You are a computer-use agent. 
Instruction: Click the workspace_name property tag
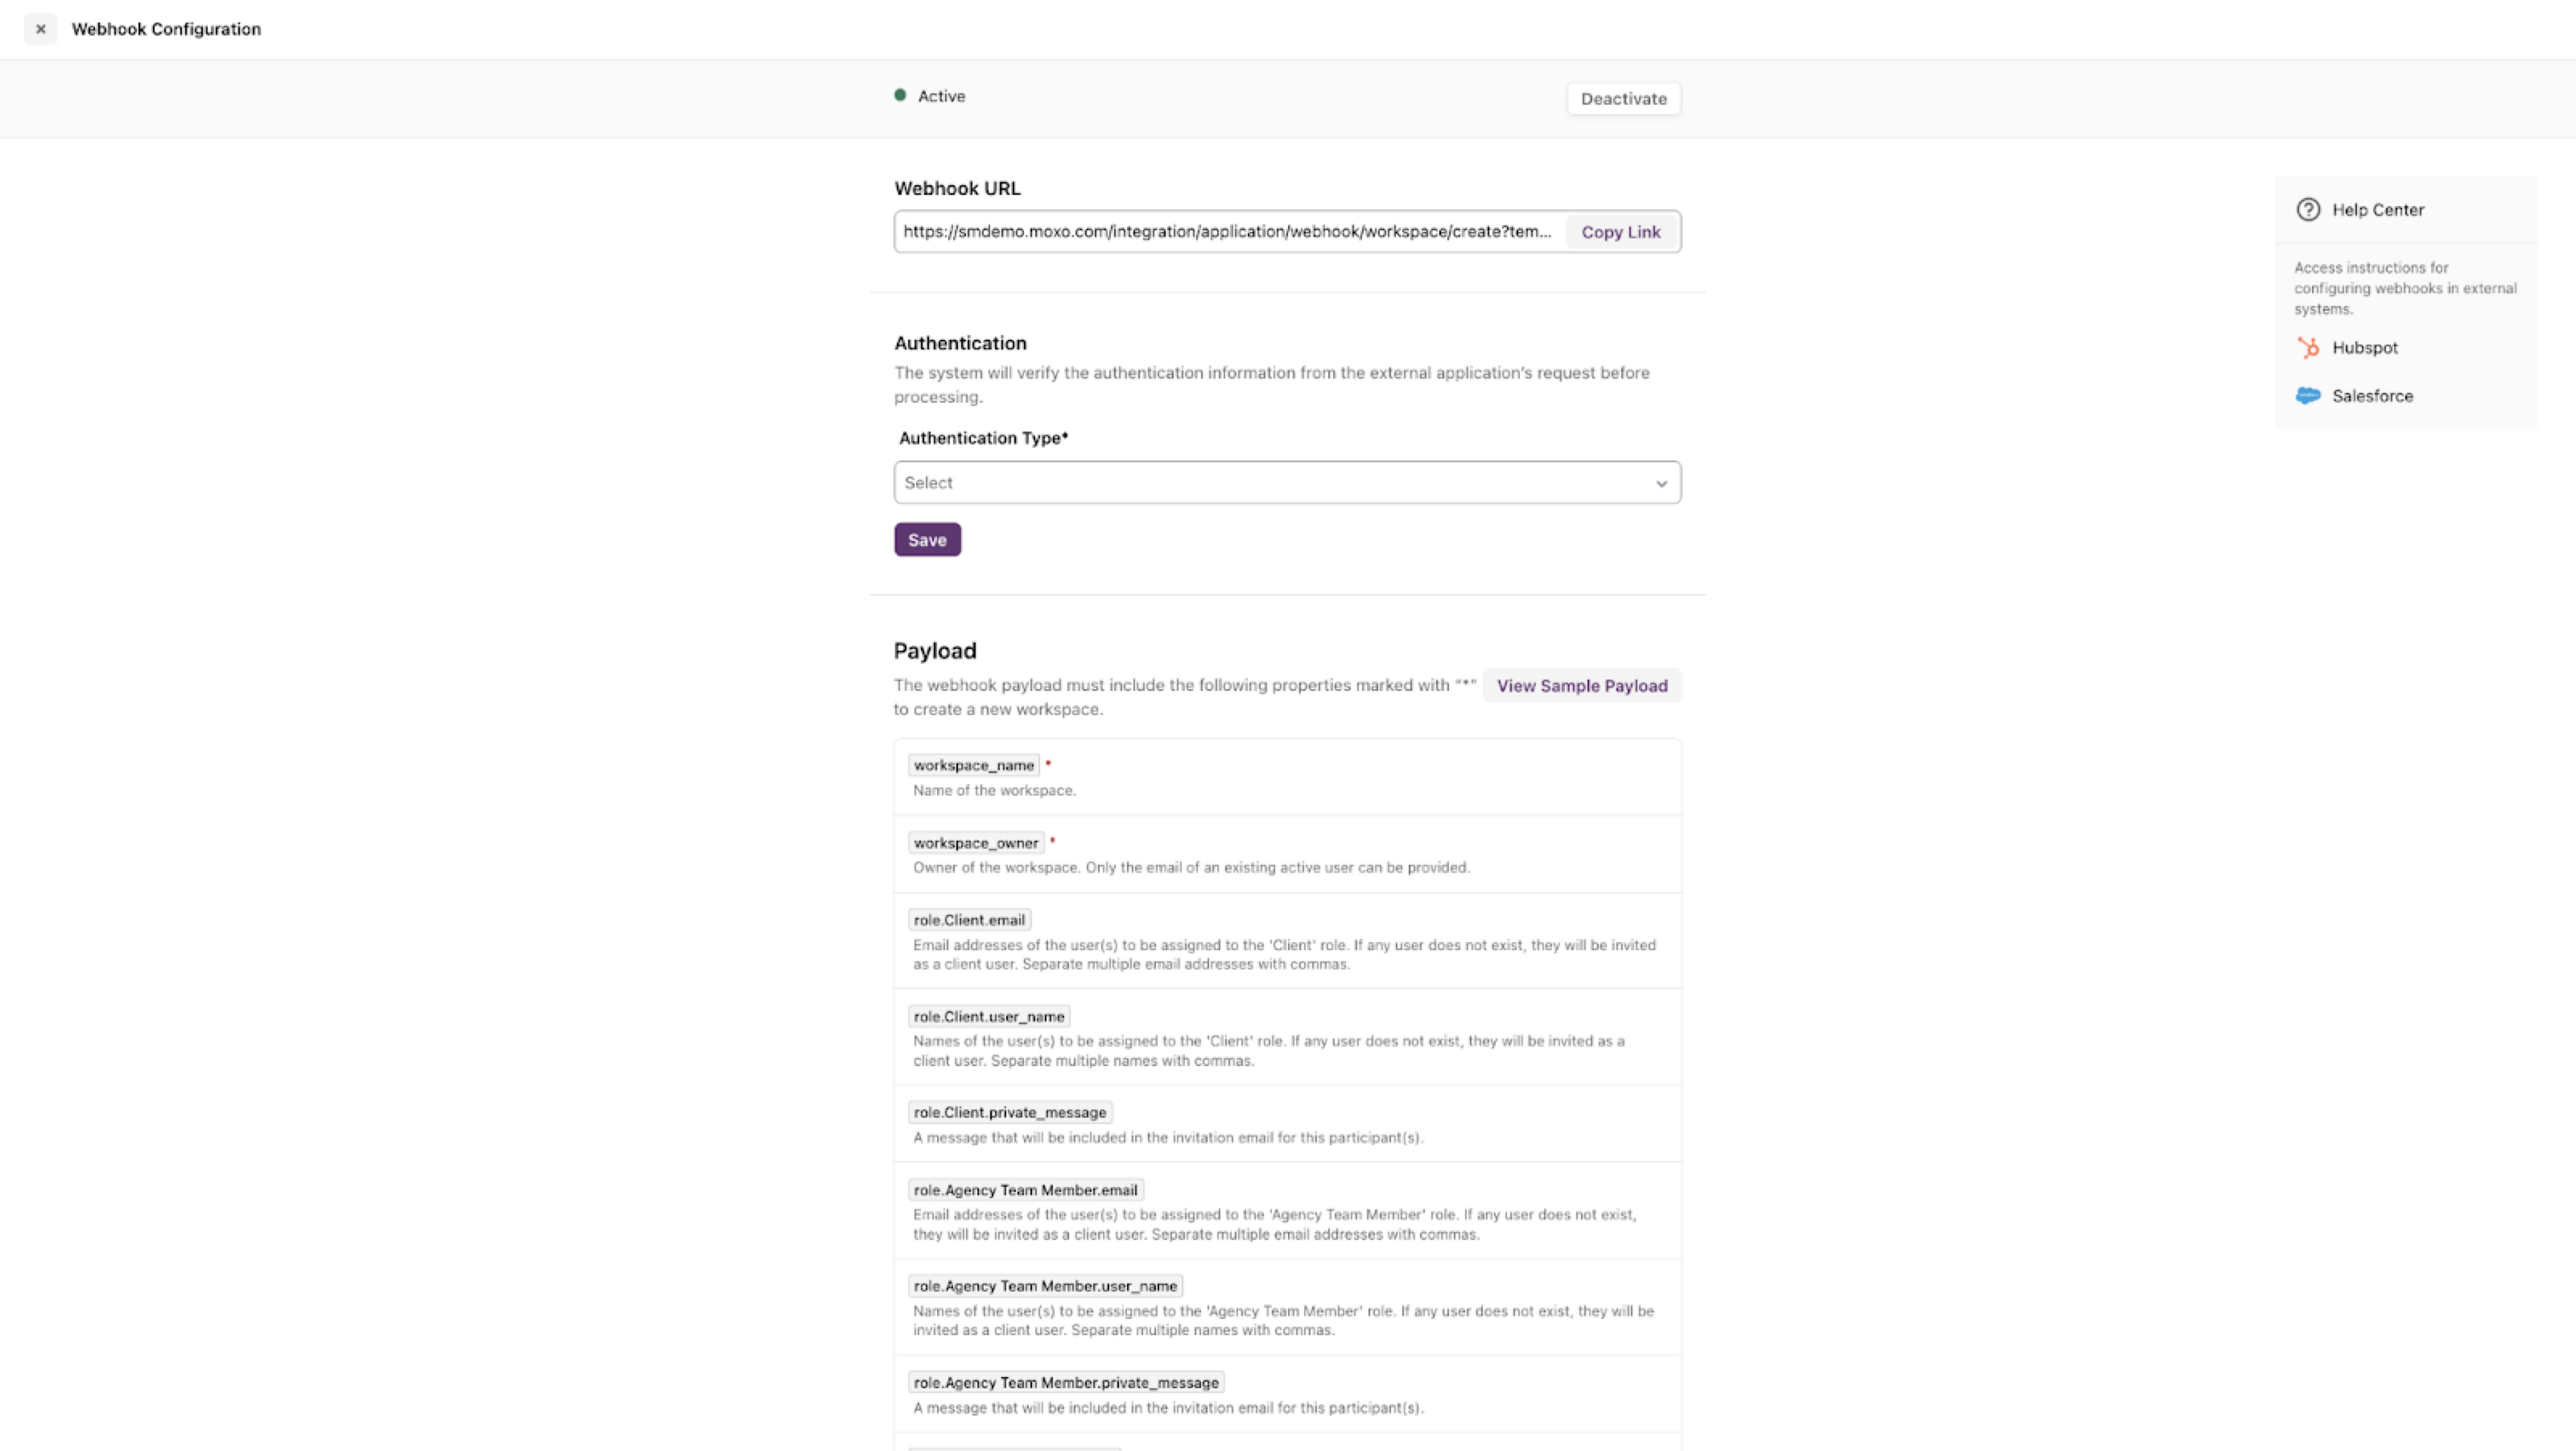[973, 765]
